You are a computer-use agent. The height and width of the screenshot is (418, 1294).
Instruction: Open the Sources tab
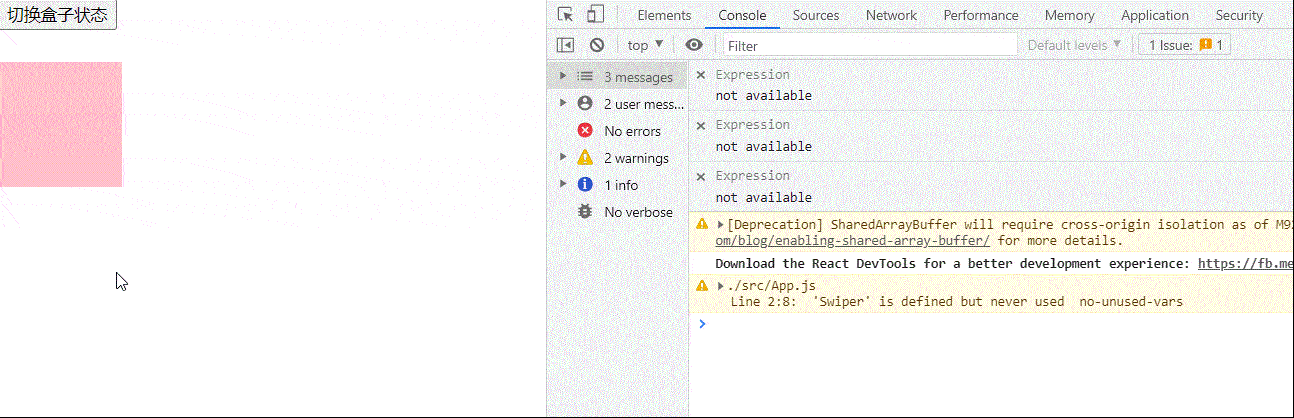click(816, 15)
